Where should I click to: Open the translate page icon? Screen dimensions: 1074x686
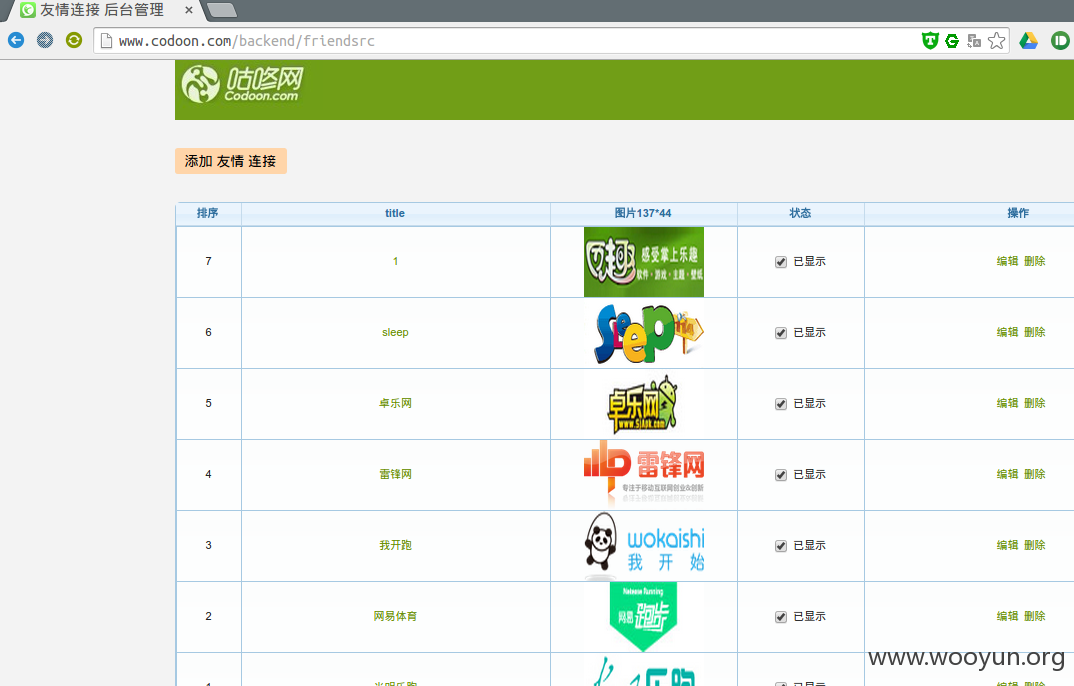(x=974, y=41)
